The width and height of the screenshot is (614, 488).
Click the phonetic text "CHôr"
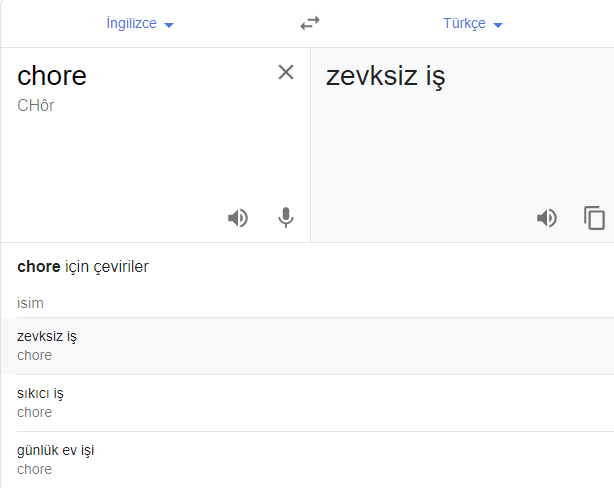click(x=36, y=105)
